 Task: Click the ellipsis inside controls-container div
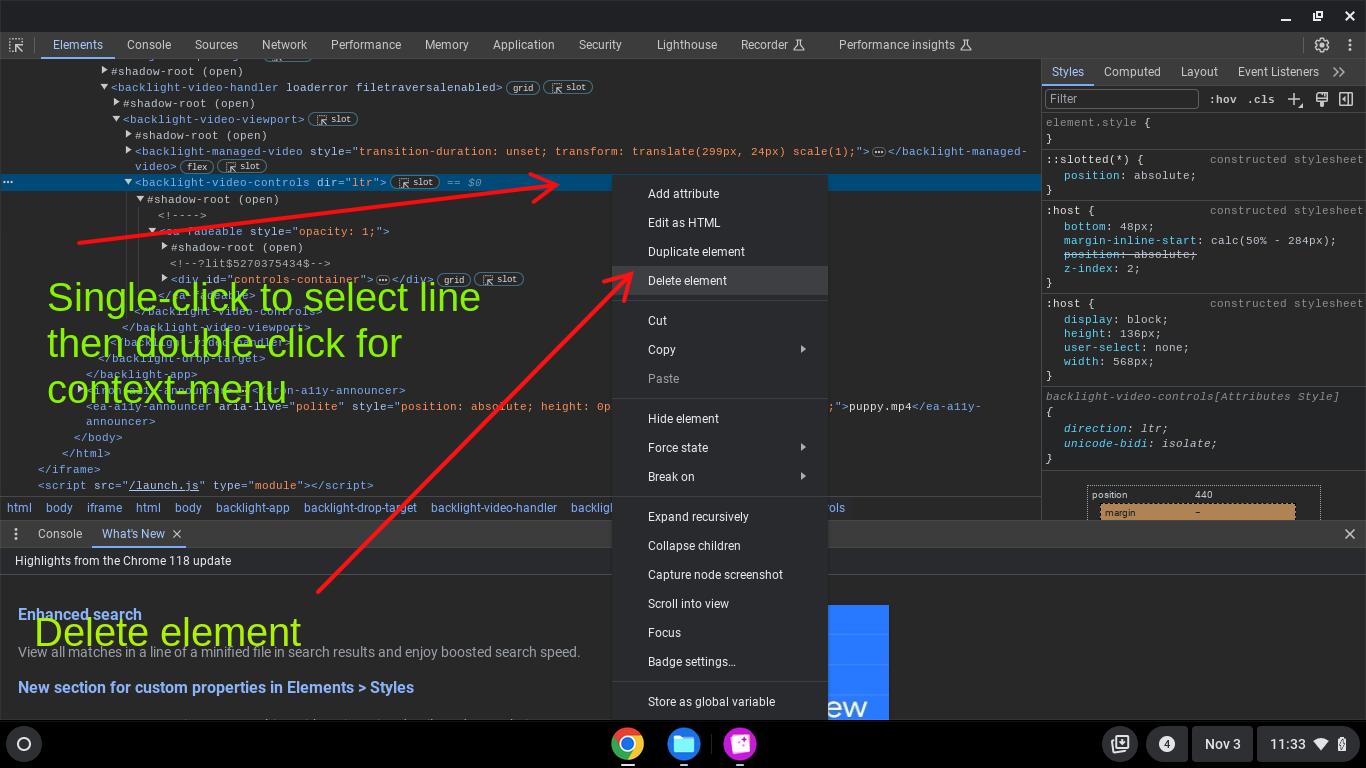(x=382, y=280)
